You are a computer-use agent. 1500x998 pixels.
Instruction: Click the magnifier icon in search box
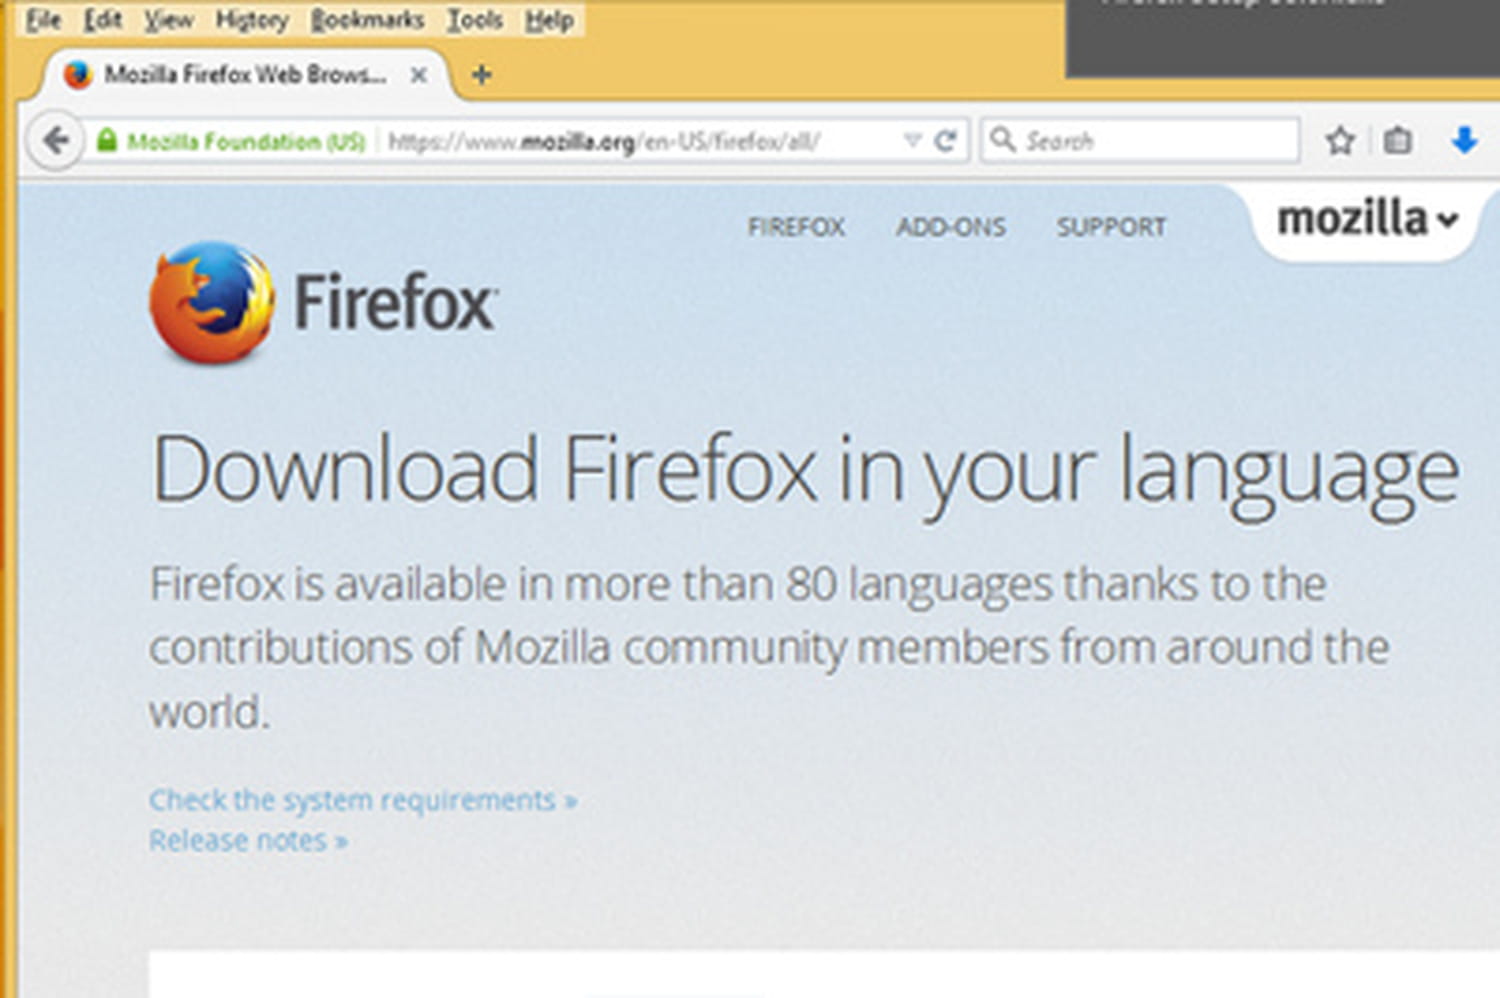coord(1002,140)
